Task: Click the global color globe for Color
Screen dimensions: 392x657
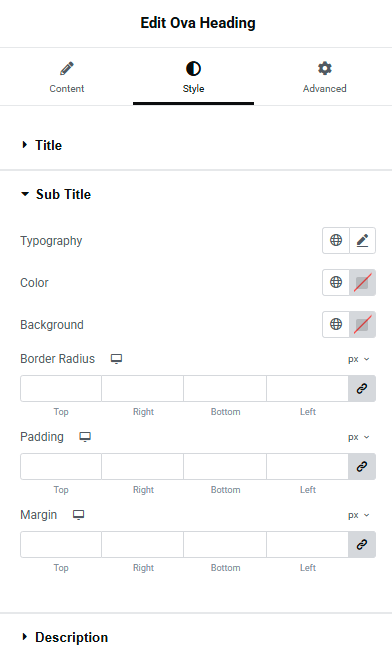Action: click(x=336, y=282)
